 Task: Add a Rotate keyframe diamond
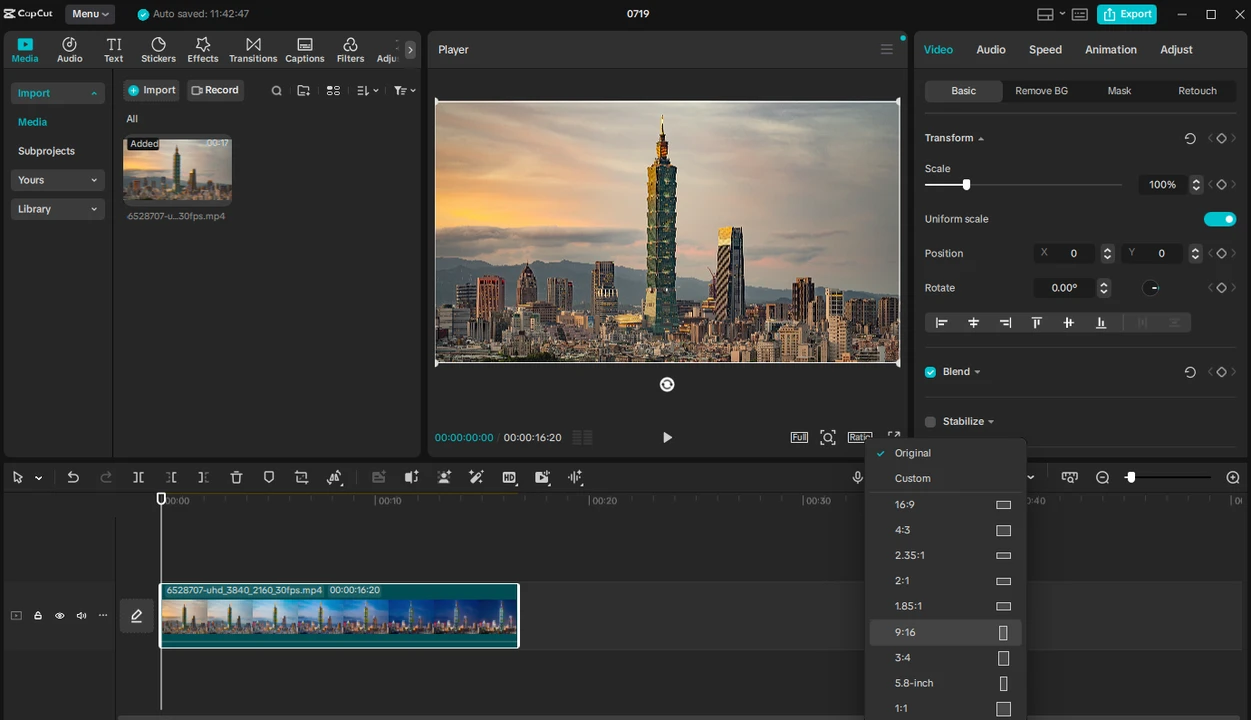click(1221, 288)
